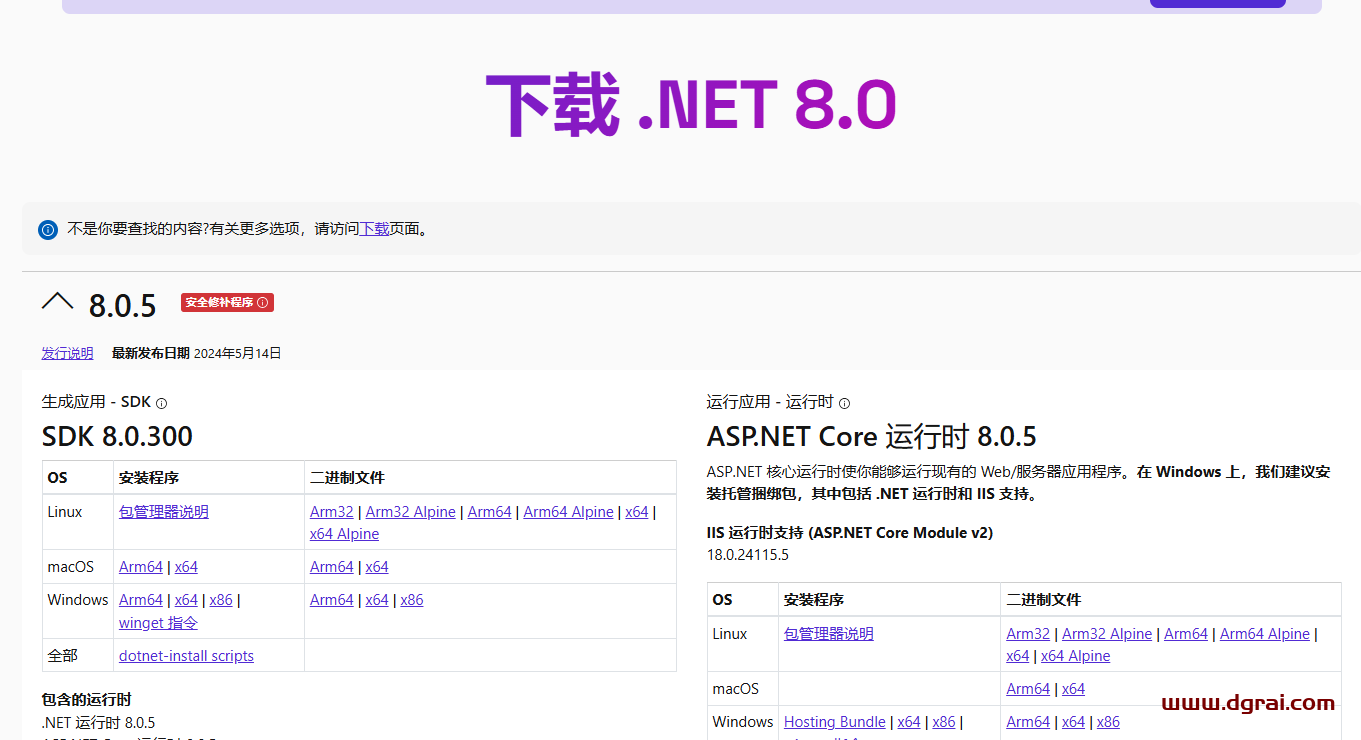Download SDK macOS x64 installer
The image size is (1361, 740).
tap(186, 567)
